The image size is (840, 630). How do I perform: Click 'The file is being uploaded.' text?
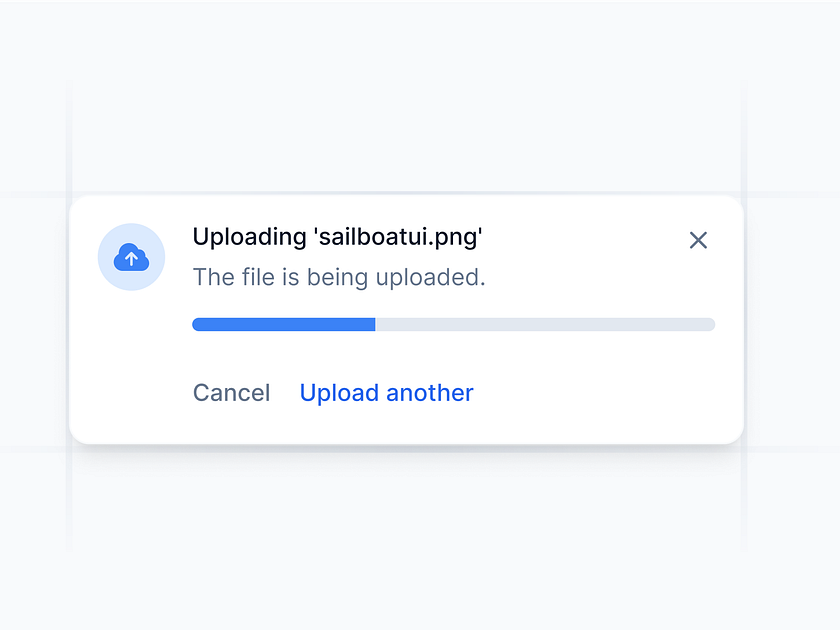[338, 277]
